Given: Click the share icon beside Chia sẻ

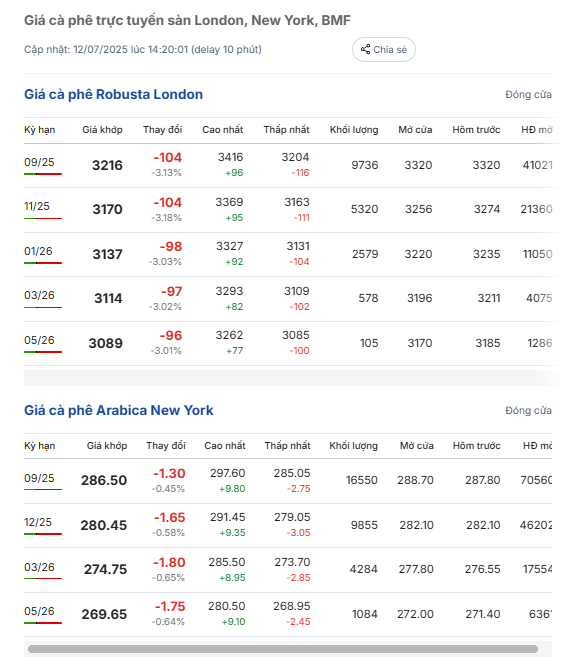Looking at the screenshot, I should [365, 50].
